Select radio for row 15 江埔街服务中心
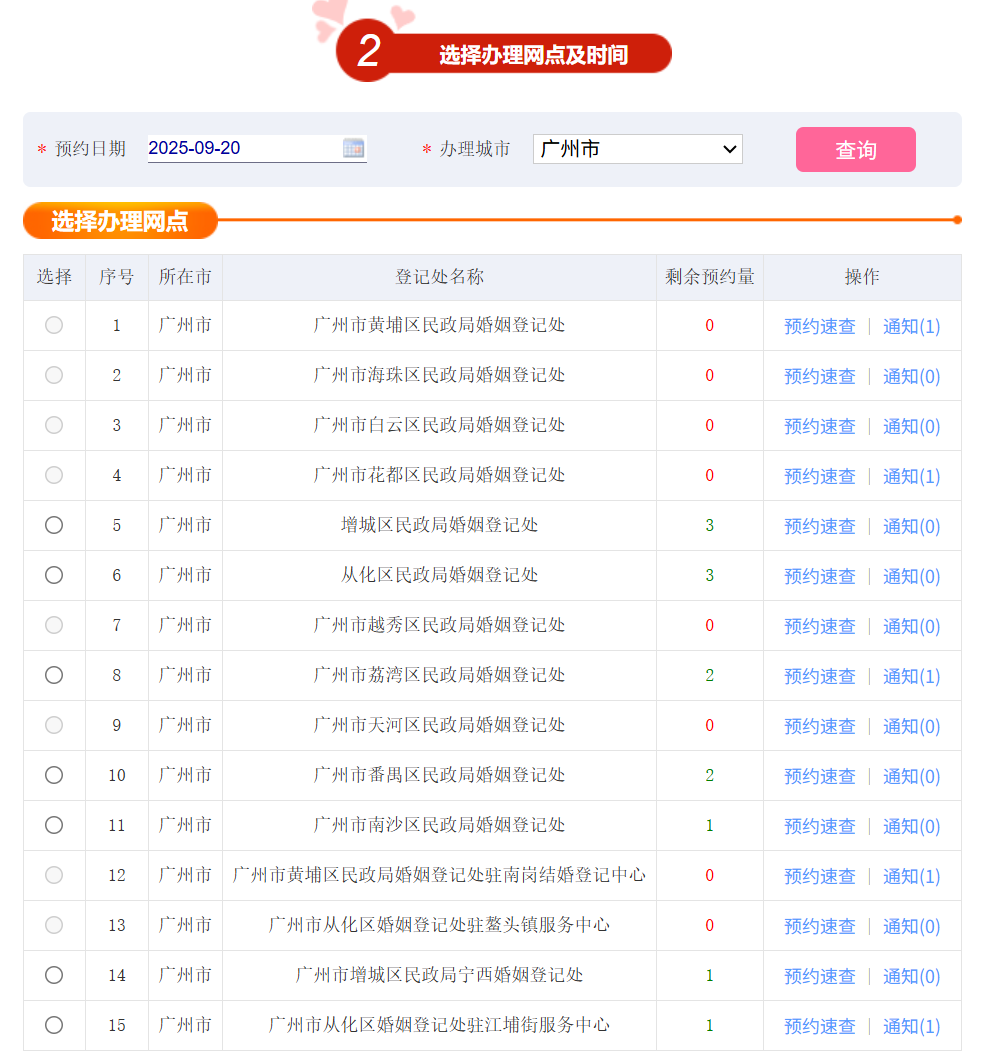This screenshot has height=1059, width=984. click(x=54, y=1025)
